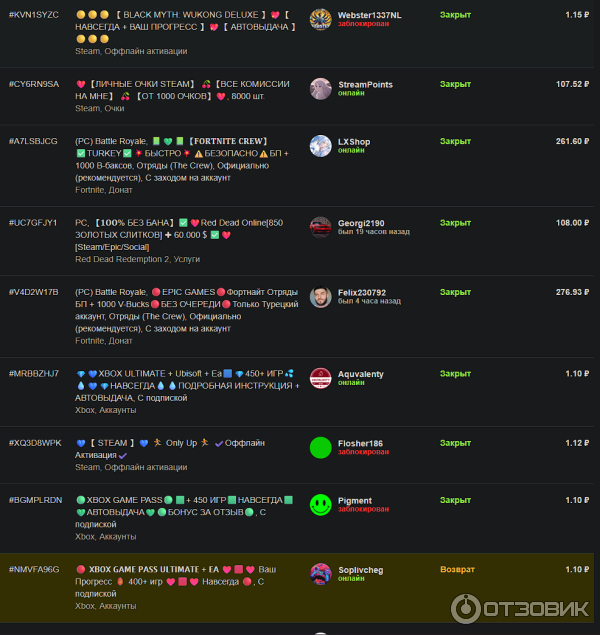
Task: Click LXShop profile avatar
Action: (x=320, y=146)
